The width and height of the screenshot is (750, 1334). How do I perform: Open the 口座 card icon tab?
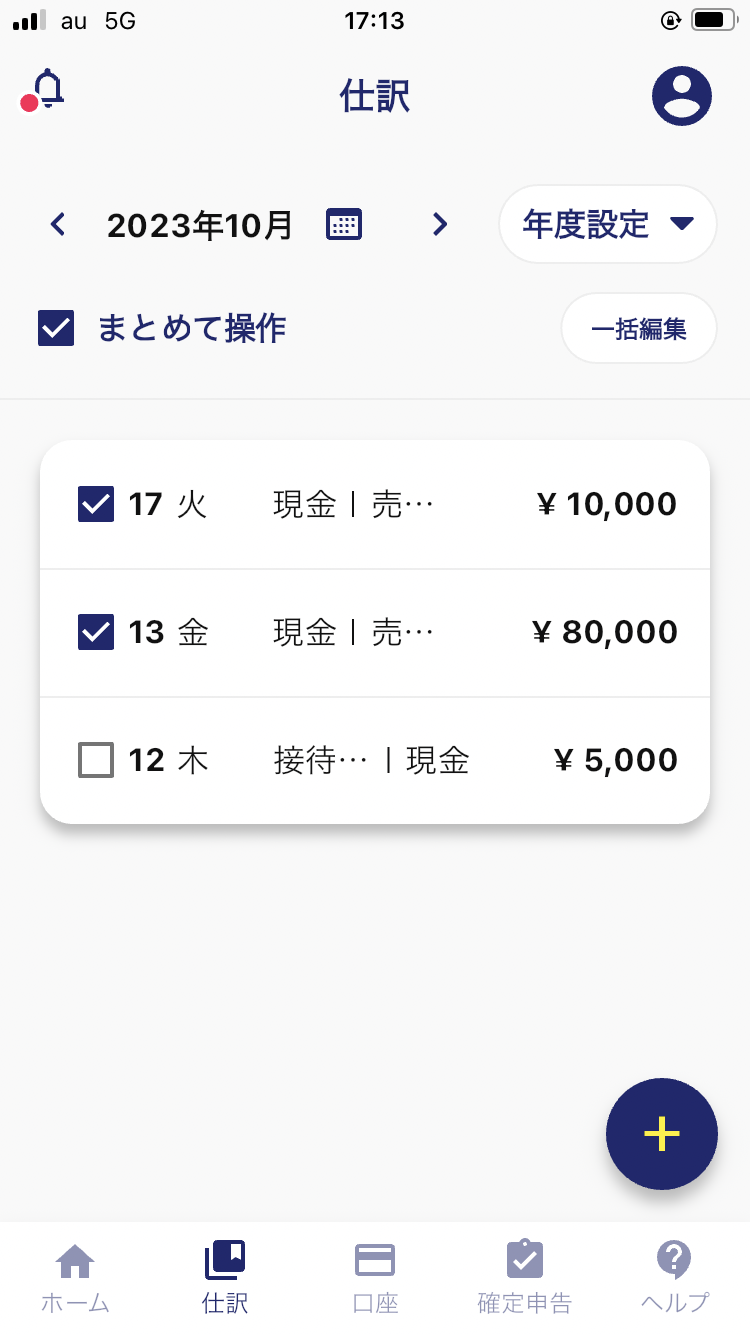(x=375, y=1277)
